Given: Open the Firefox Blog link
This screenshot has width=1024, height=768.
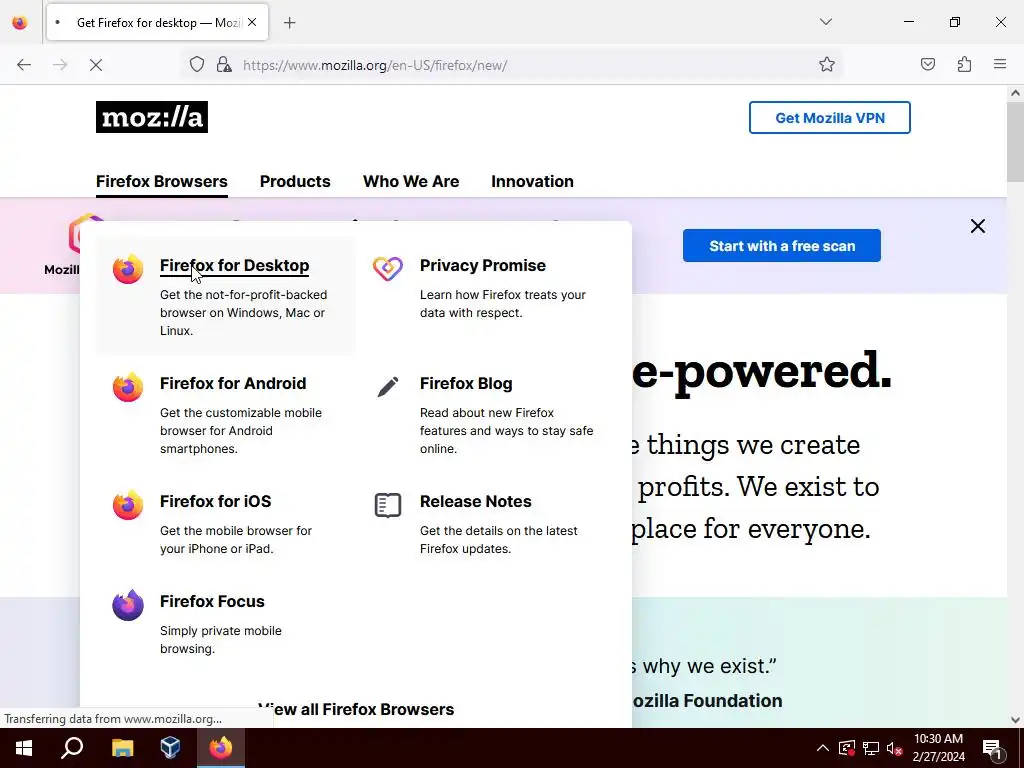Looking at the screenshot, I should tap(466, 383).
